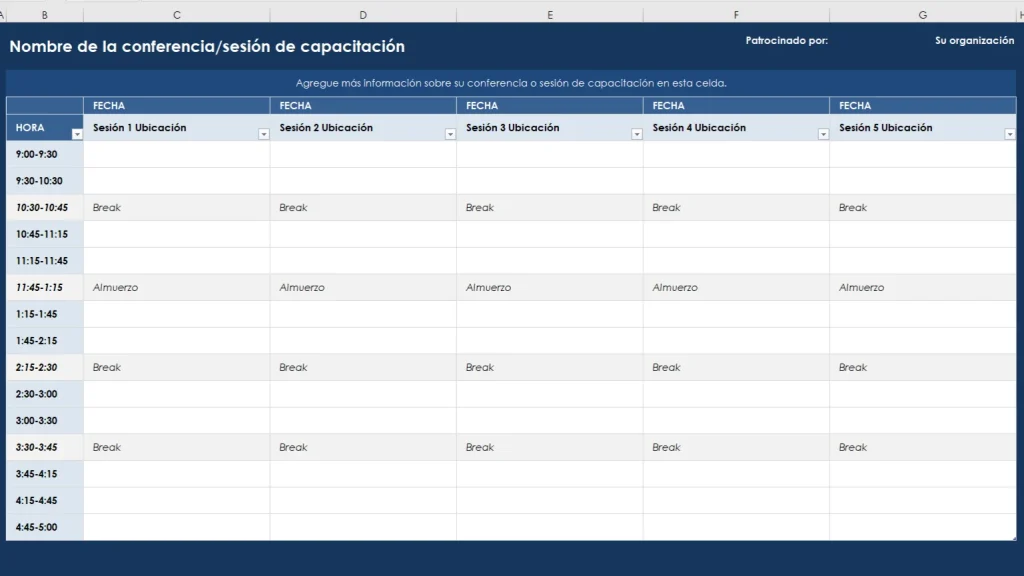1024x576 pixels.
Task: Select the Almuerzo cell under Sesión 3
Action: 550,287
